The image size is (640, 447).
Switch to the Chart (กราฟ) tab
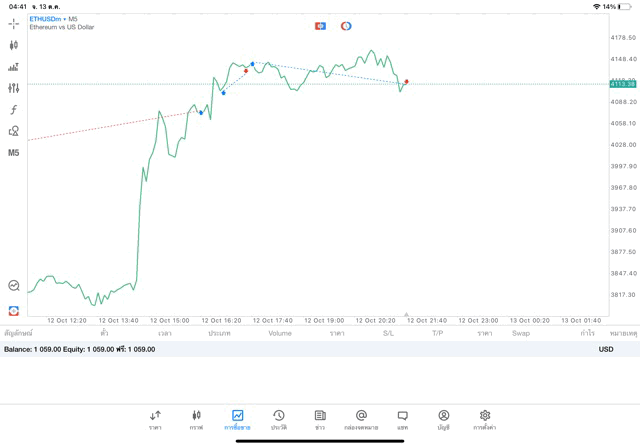(x=196, y=420)
